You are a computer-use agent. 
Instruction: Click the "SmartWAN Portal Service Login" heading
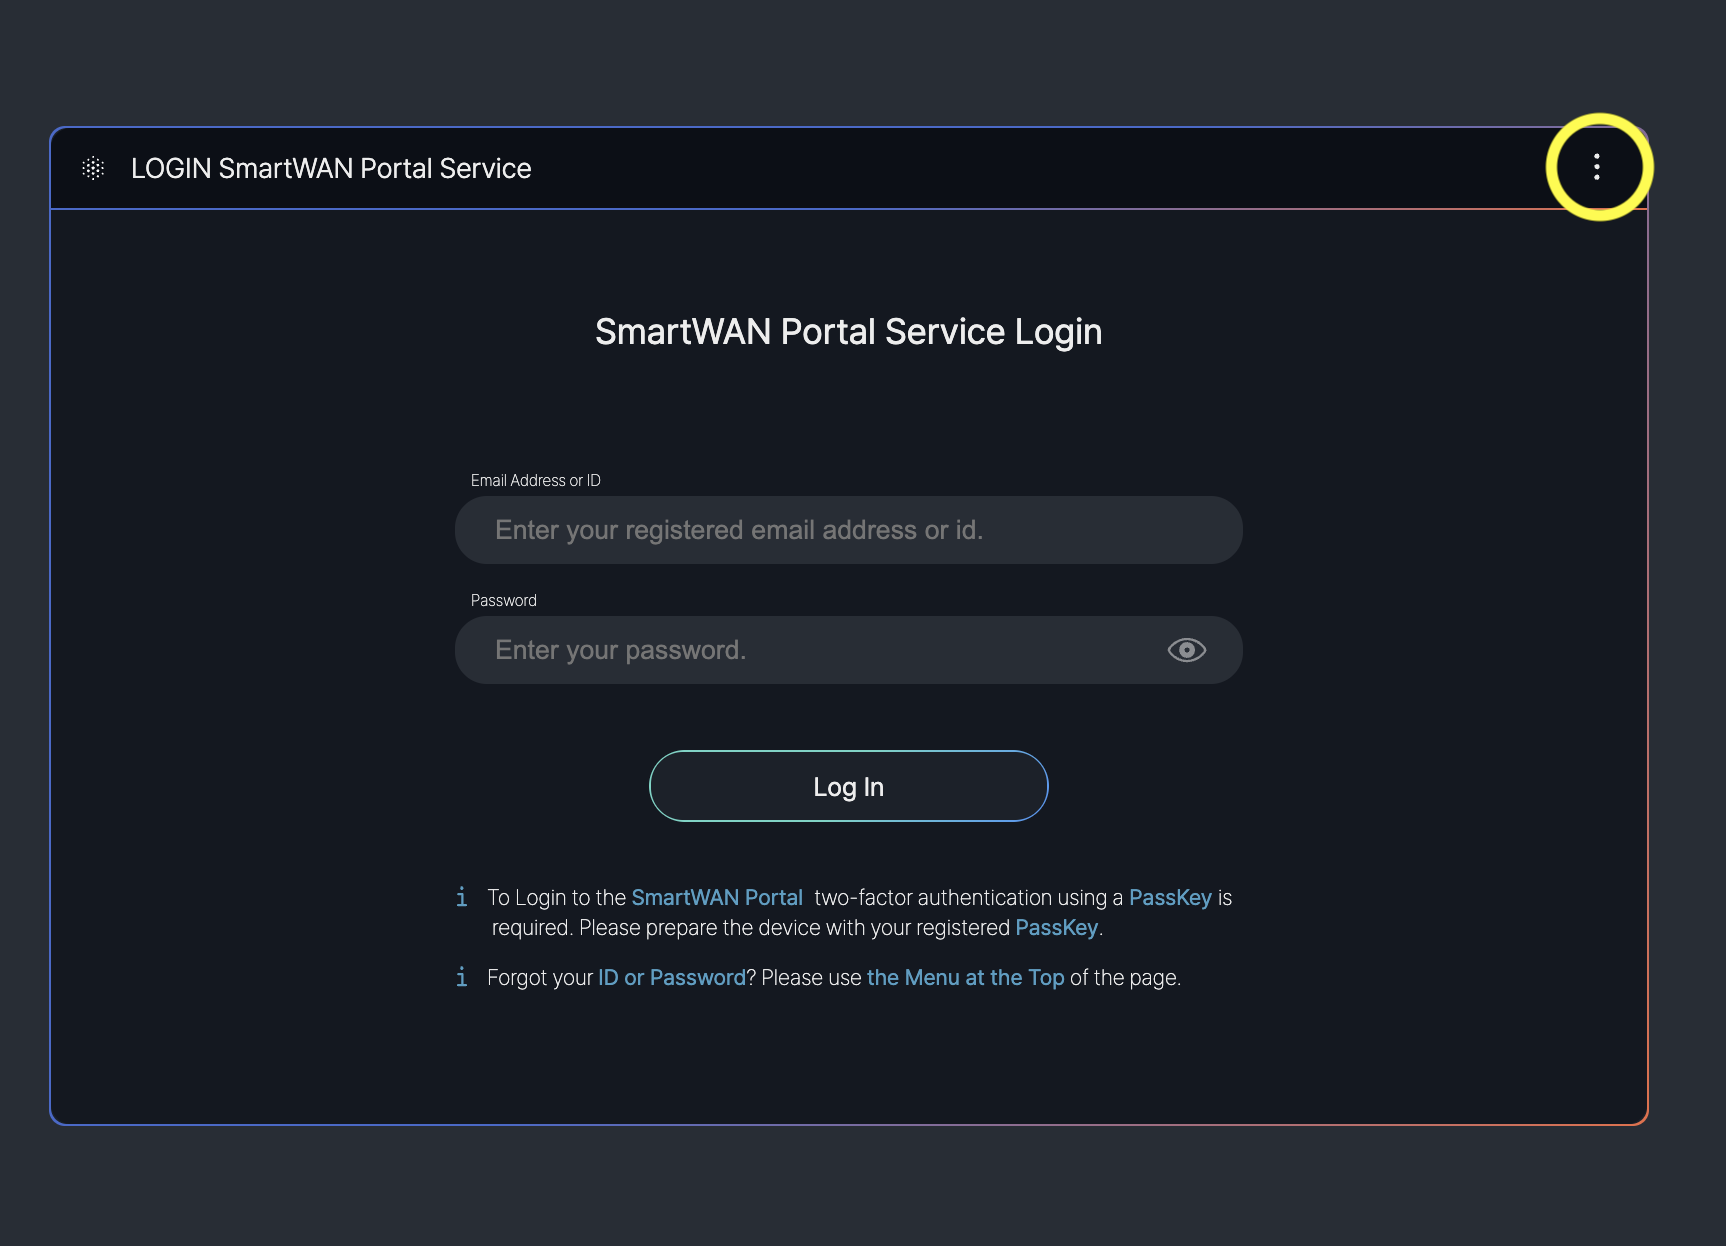point(848,332)
